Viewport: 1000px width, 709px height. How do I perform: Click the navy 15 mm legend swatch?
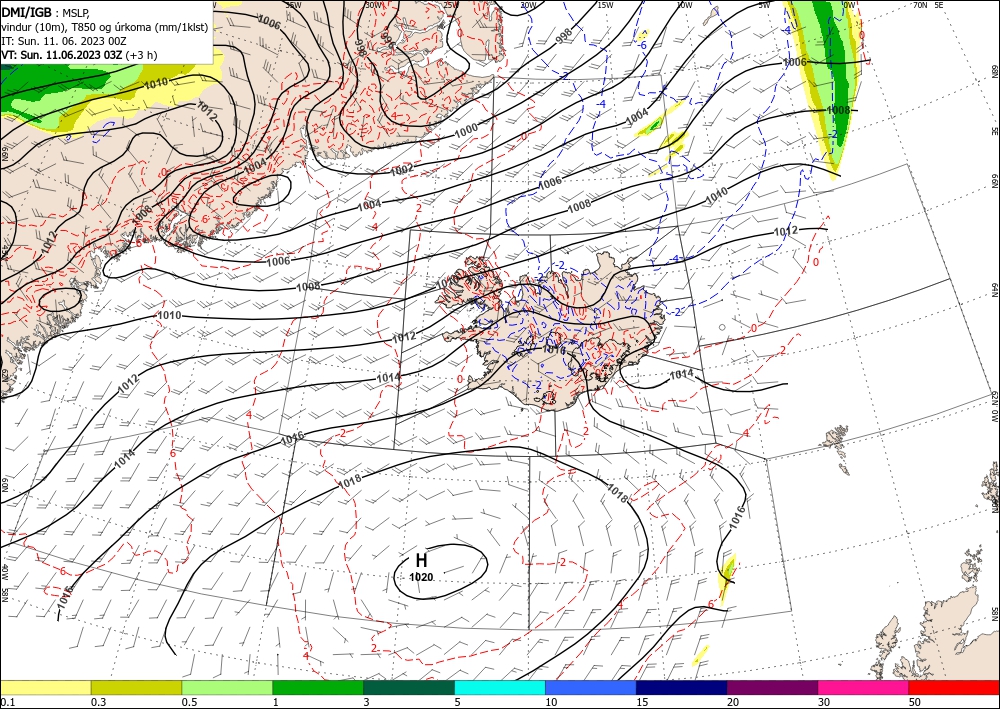tap(682, 687)
